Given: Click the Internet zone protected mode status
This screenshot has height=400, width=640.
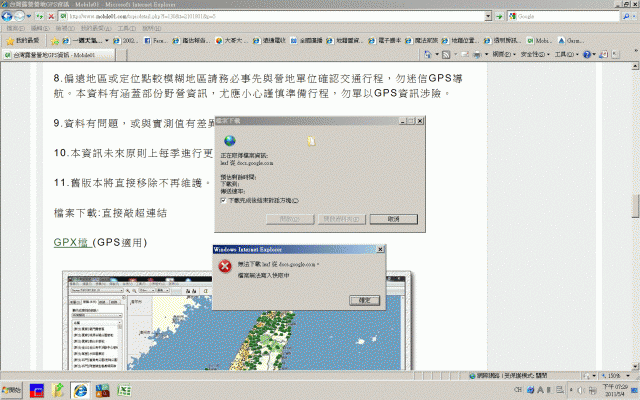Looking at the screenshot, I should coord(508,376).
